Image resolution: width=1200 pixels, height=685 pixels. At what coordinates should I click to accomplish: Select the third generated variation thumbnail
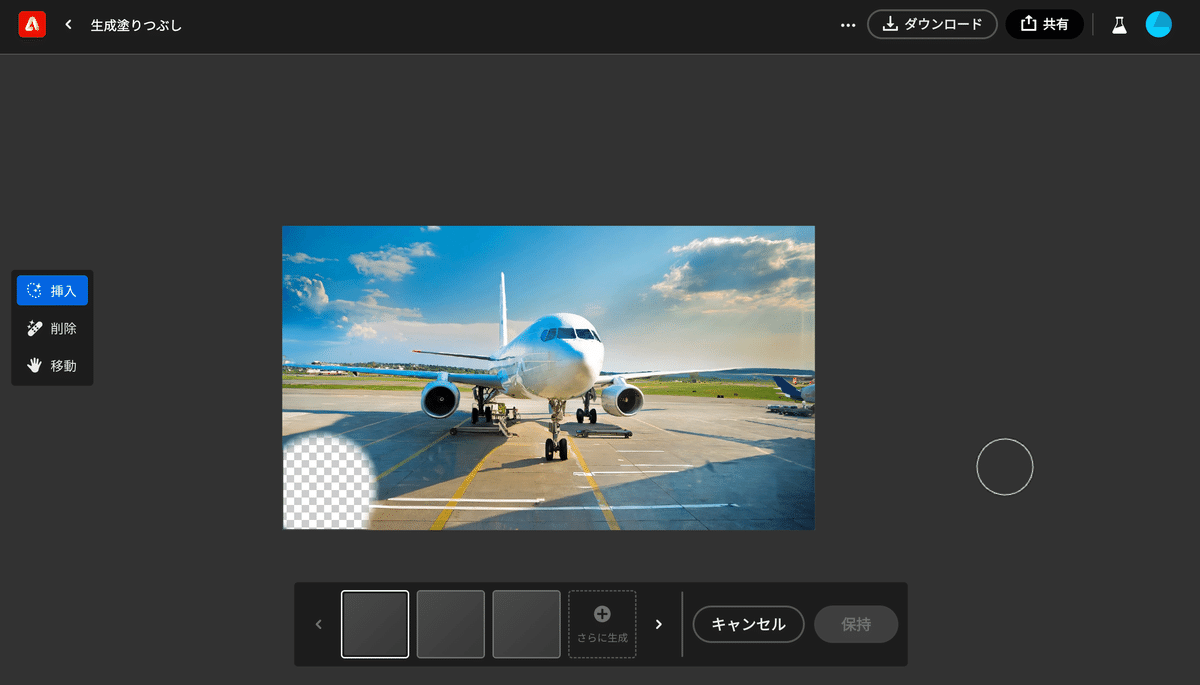click(526, 624)
